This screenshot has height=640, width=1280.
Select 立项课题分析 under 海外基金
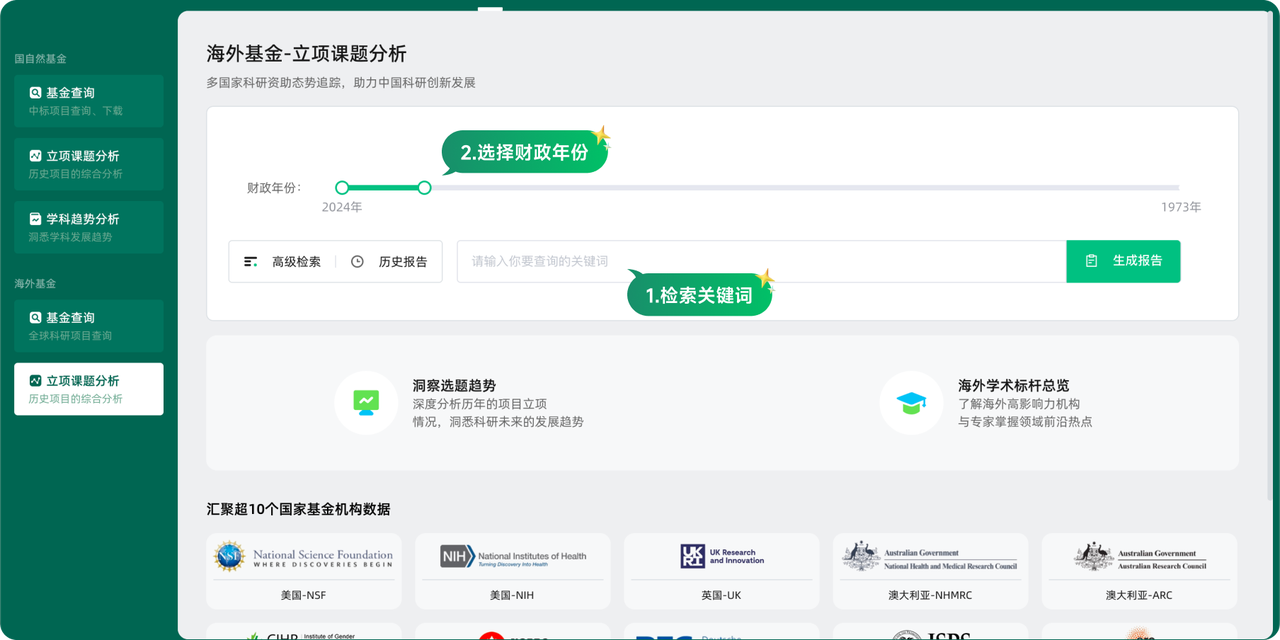pyautogui.click(x=89, y=389)
